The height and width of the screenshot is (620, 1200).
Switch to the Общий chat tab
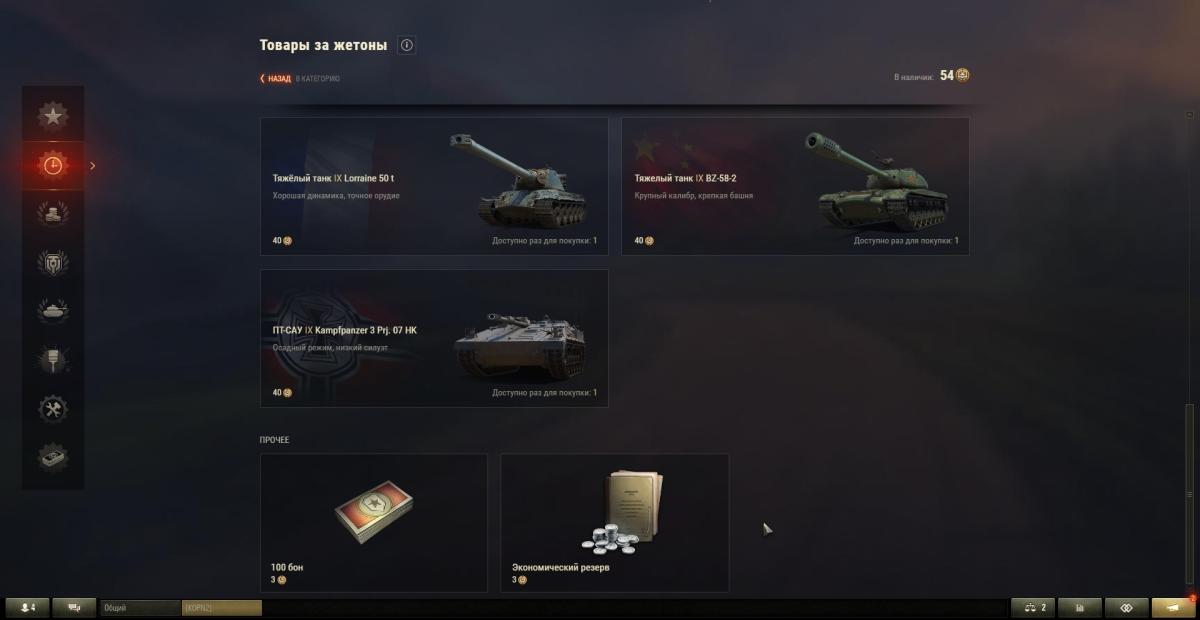(x=139, y=608)
